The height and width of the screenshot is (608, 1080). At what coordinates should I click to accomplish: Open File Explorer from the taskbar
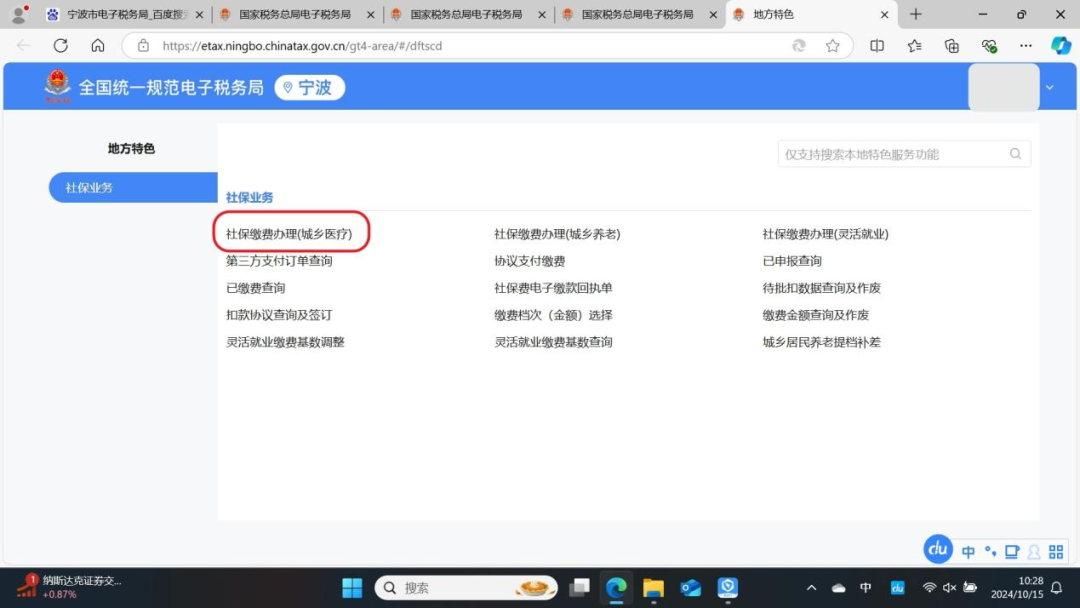coord(653,587)
